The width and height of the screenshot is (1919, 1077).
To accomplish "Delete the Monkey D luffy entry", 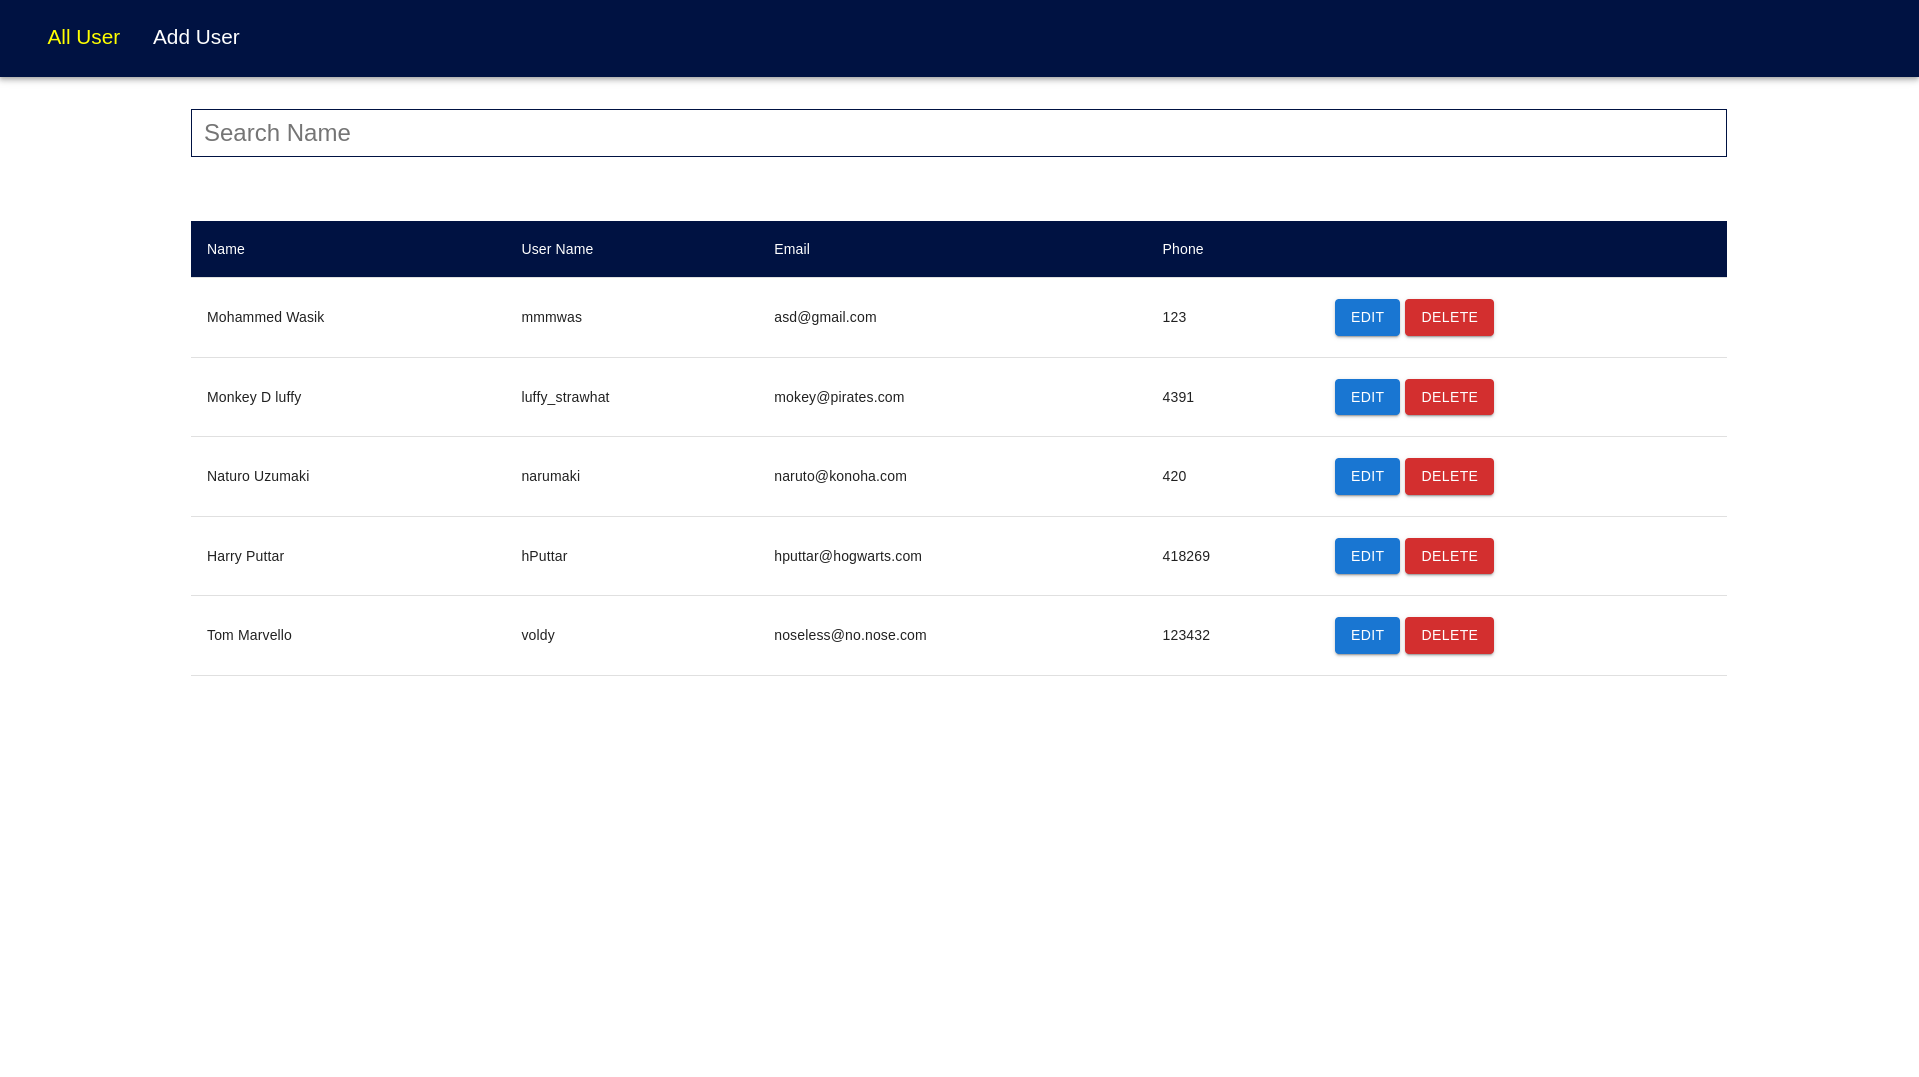I will [1448, 397].
